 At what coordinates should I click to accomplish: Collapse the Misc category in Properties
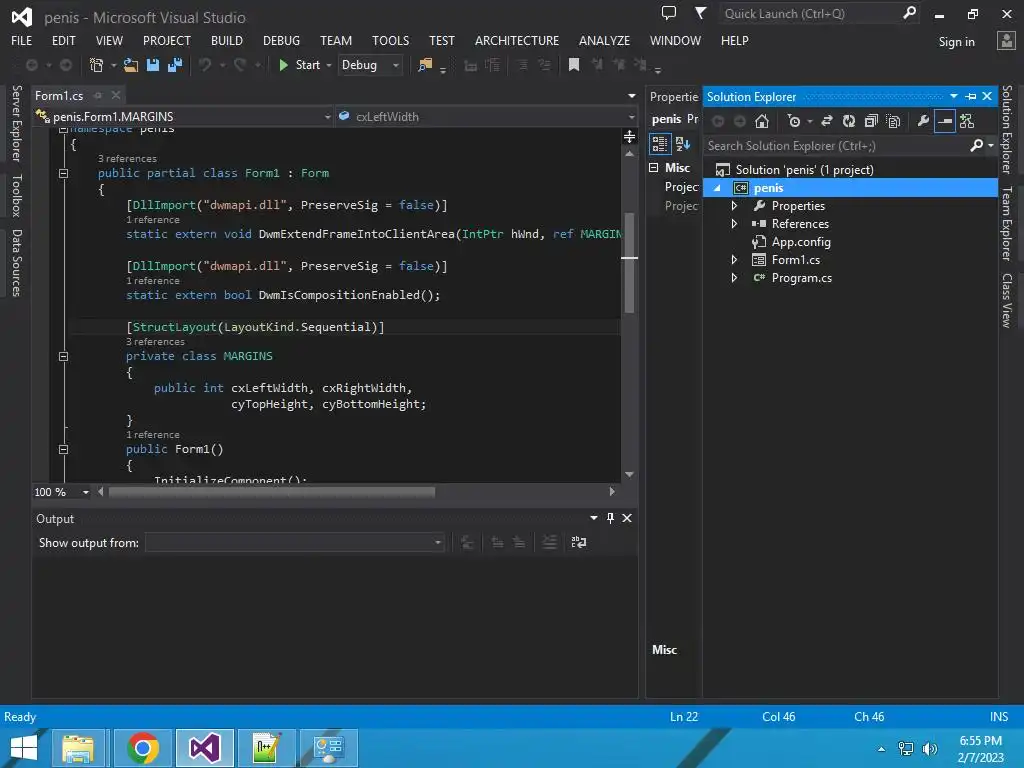654,168
